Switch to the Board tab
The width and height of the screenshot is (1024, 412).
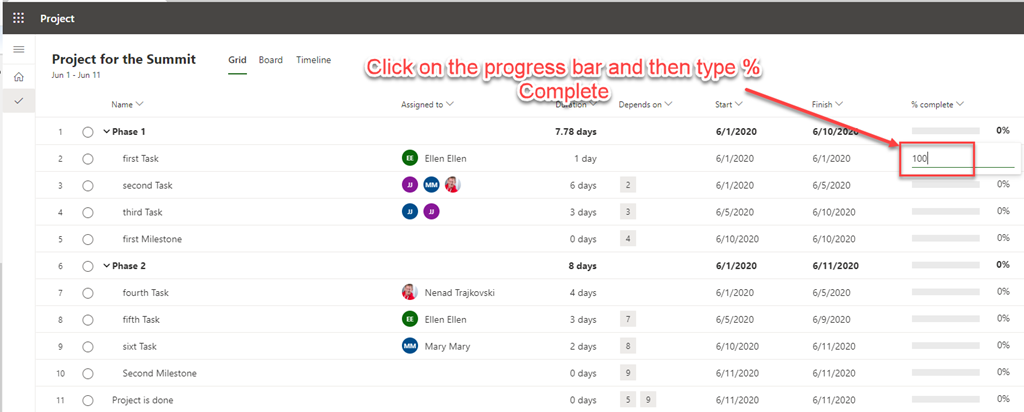(270, 60)
